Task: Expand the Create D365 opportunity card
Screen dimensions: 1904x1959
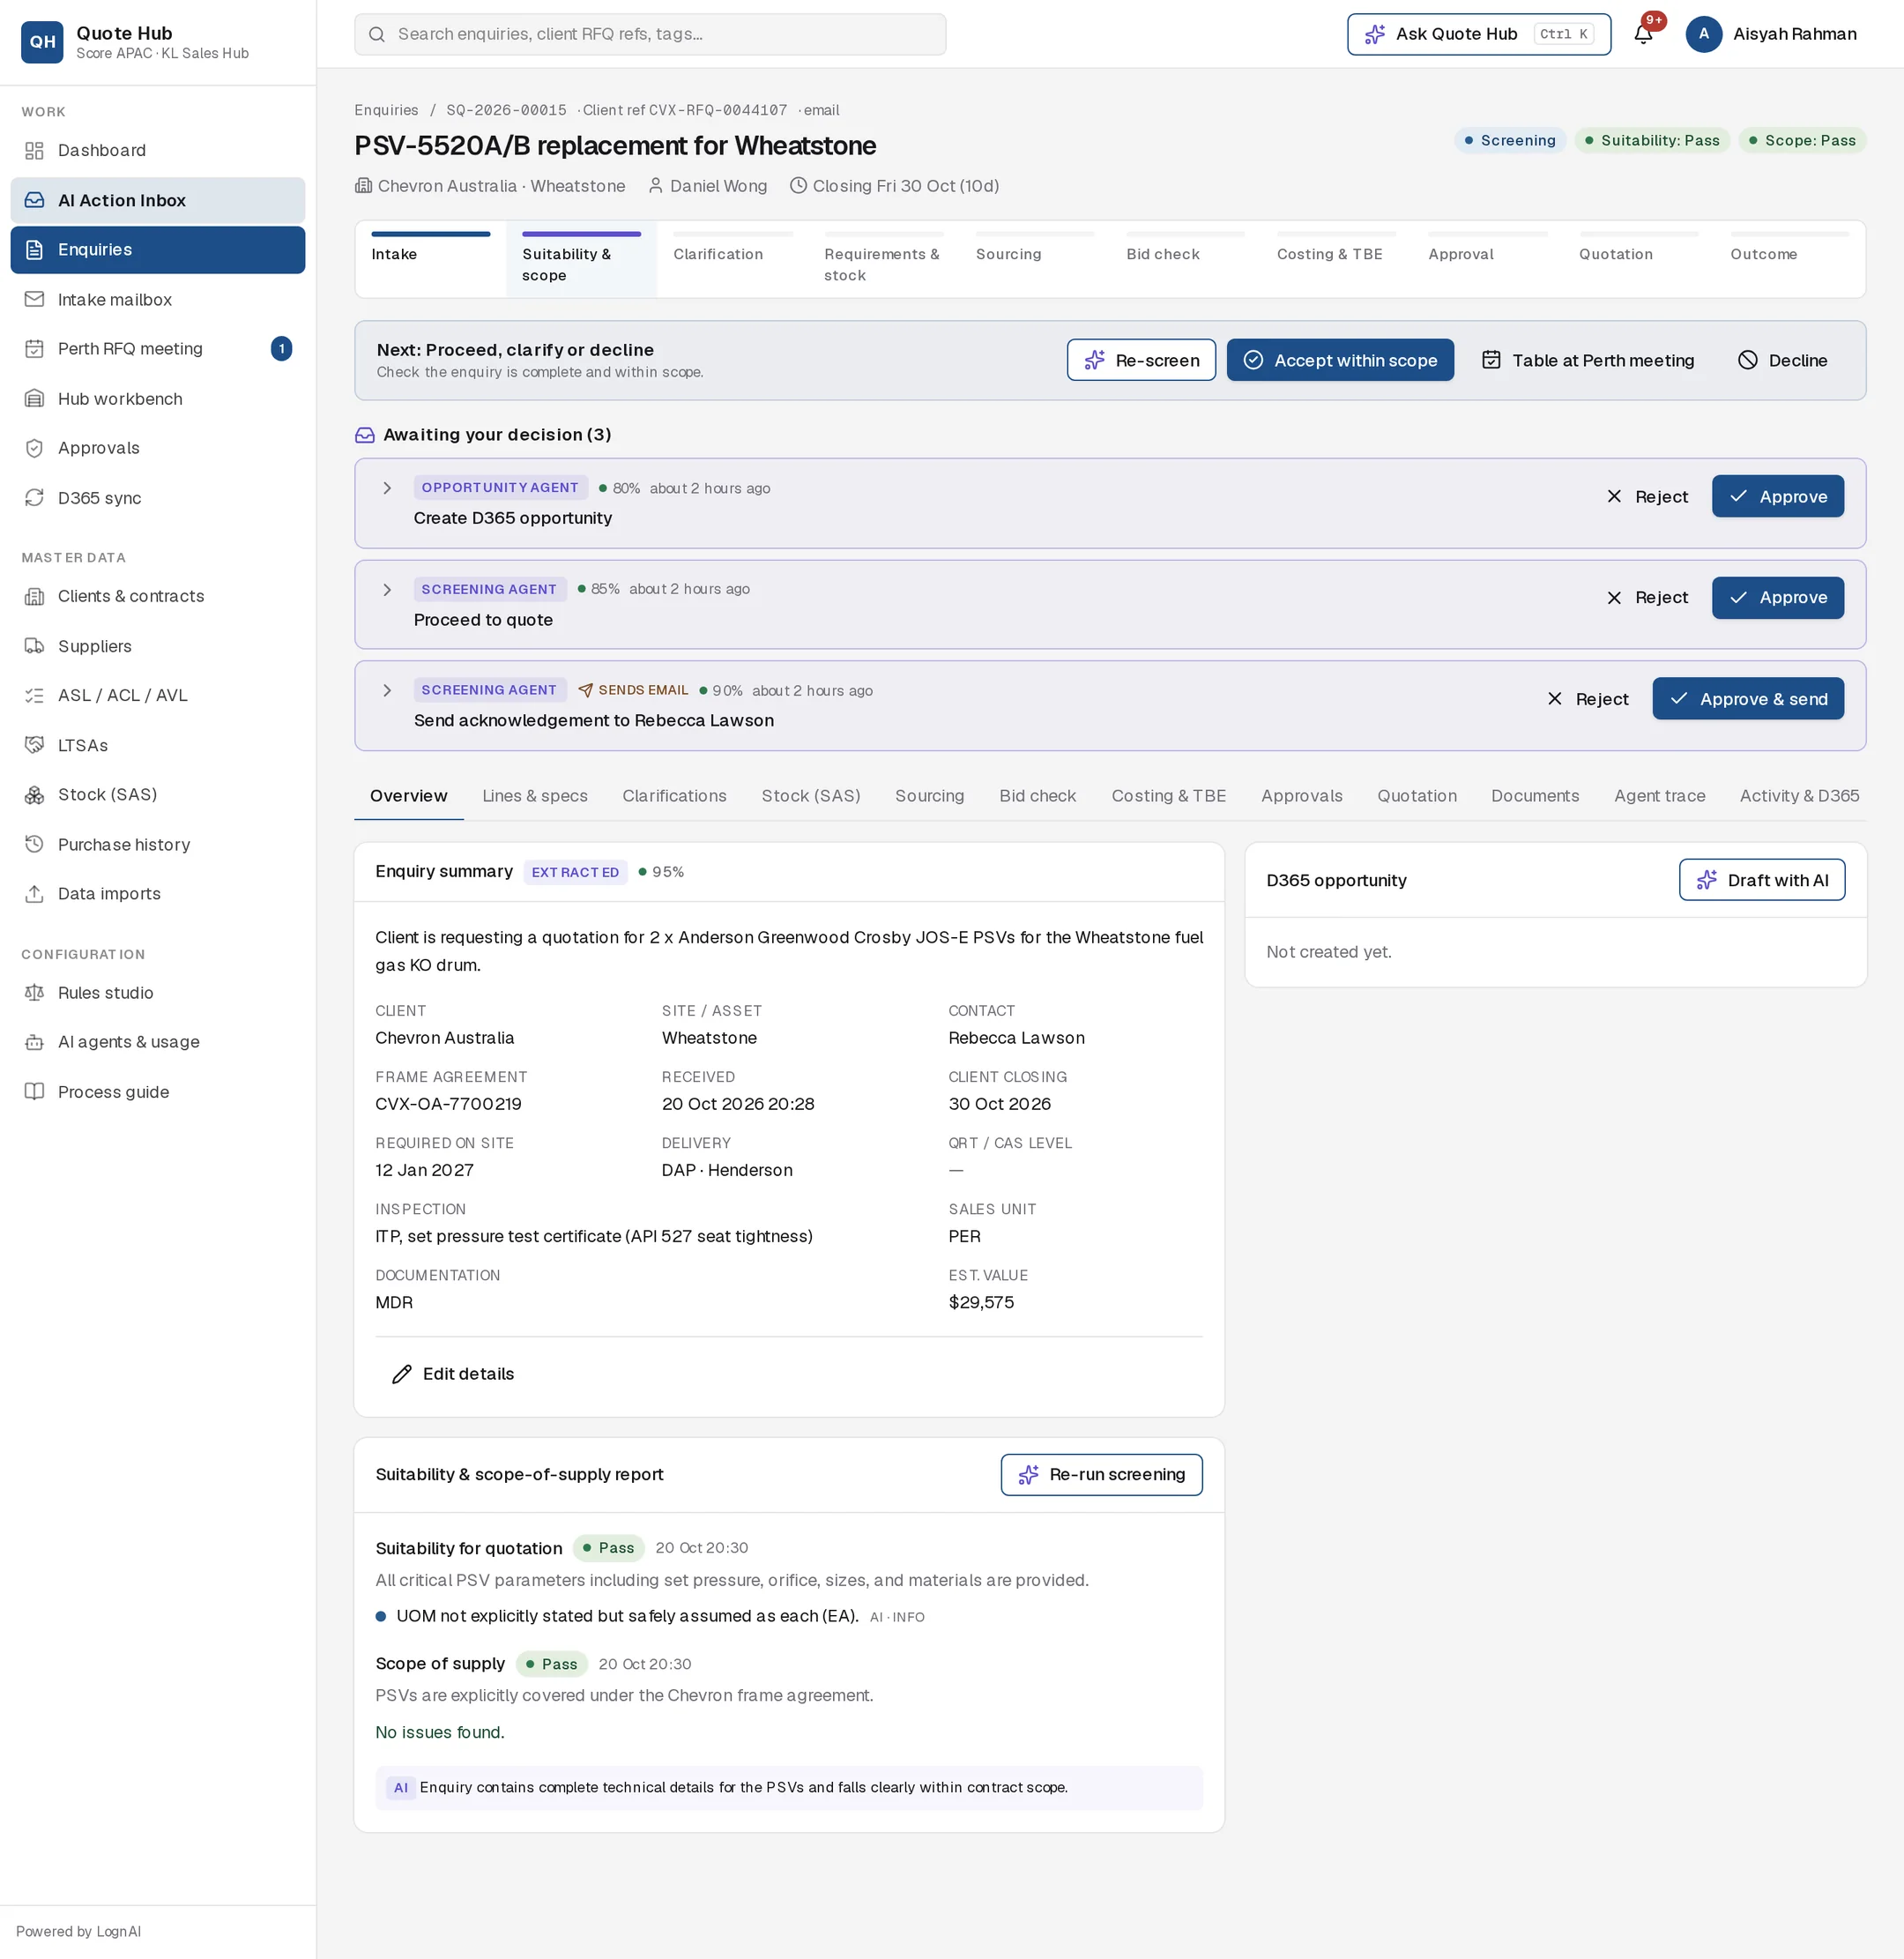Action: [x=387, y=488]
